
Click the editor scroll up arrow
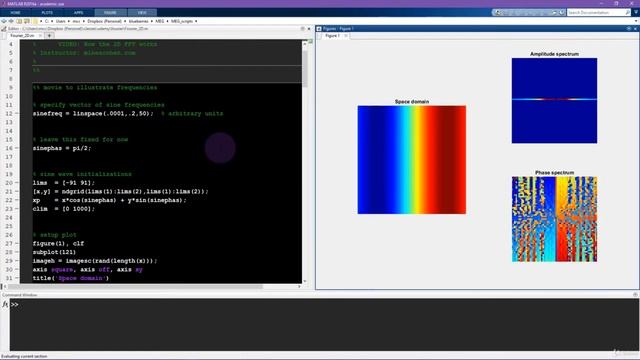tap(305, 43)
